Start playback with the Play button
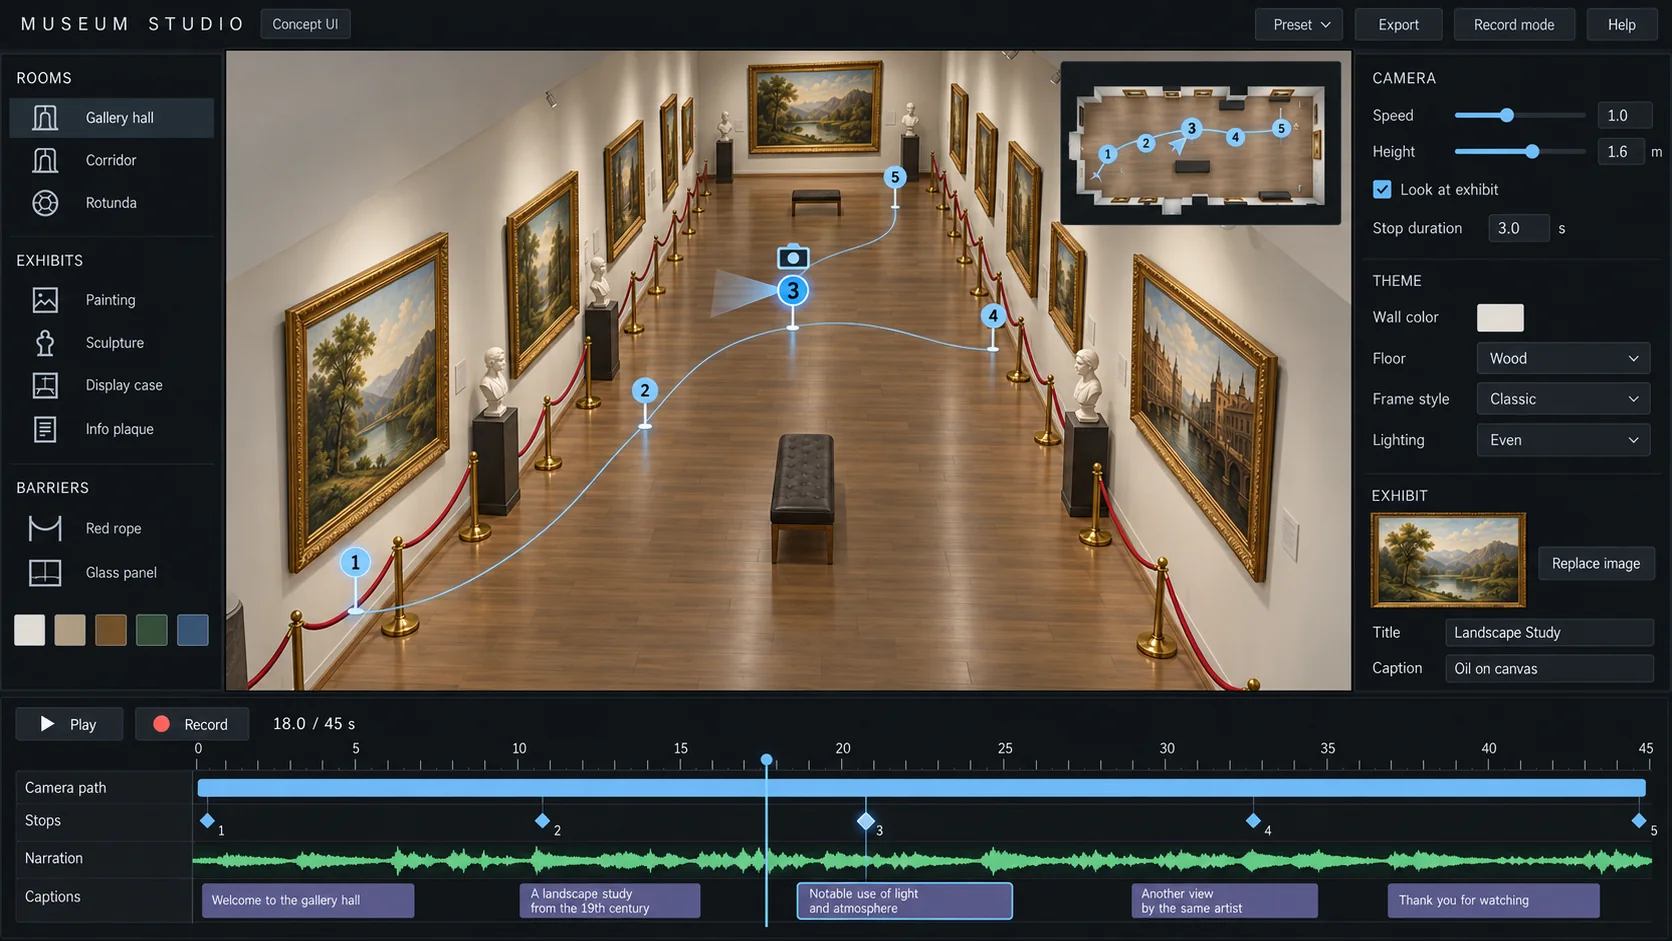Image resolution: width=1672 pixels, height=941 pixels. pyautogui.click(x=69, y=724)
